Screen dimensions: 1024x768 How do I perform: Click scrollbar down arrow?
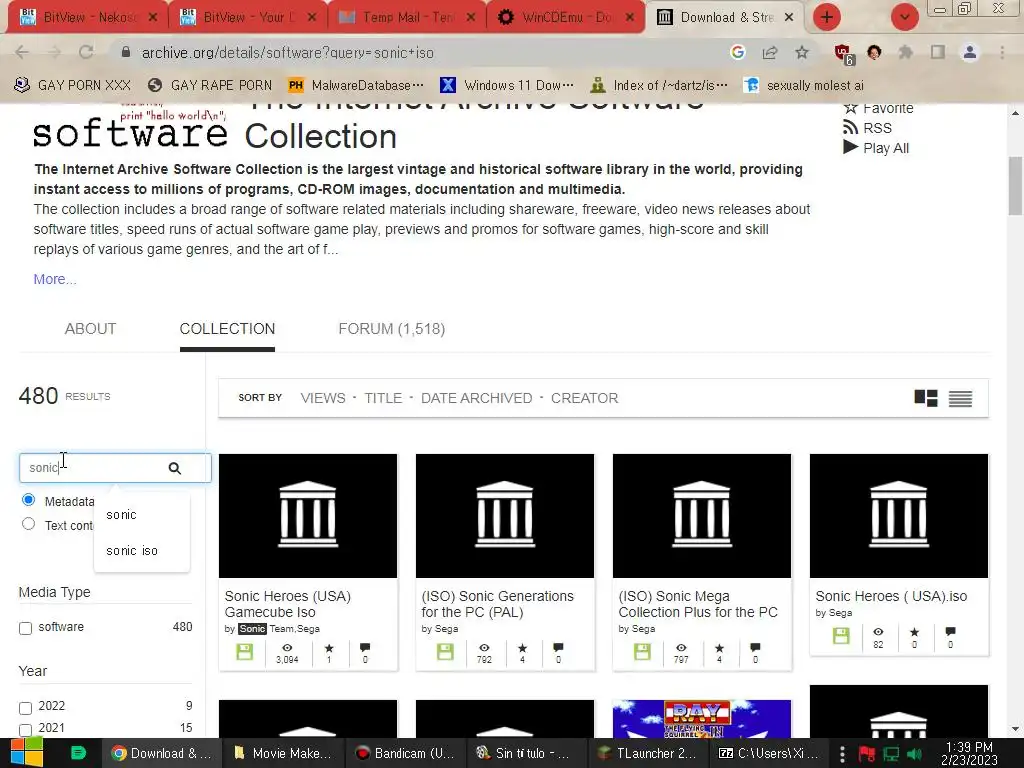pos(1015,729)
